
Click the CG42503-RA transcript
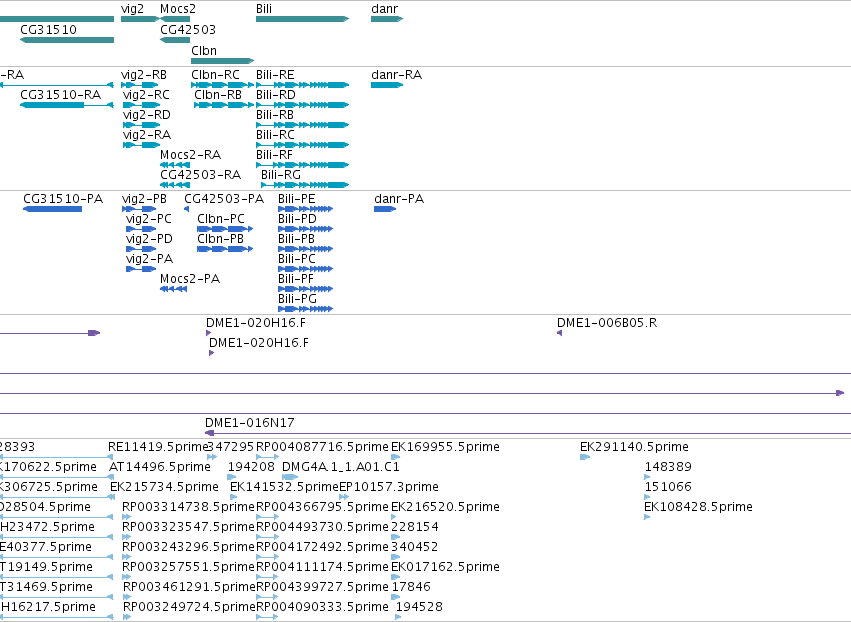tap(175, 185)
